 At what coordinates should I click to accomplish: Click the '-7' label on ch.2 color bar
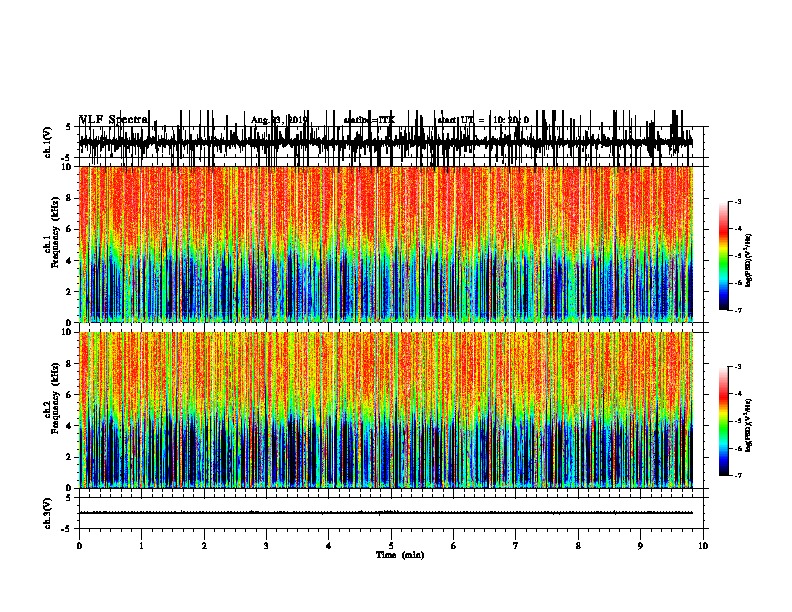click(737, 476)
